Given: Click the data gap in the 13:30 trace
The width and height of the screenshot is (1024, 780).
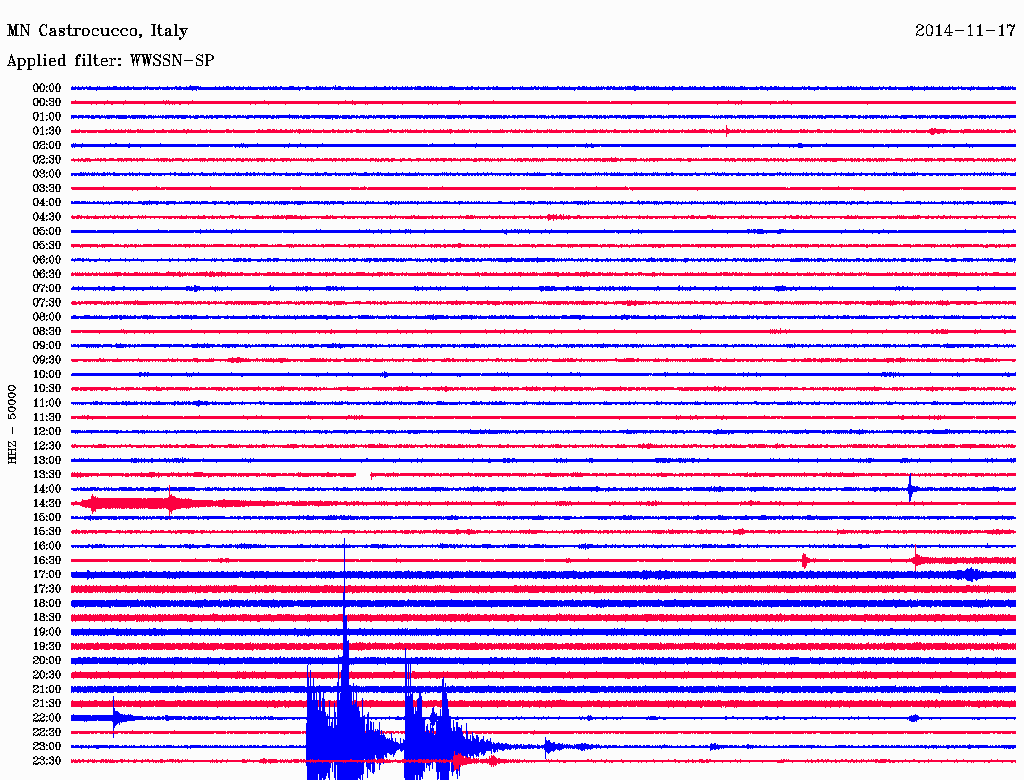Looking at the screenshot, I should coord(363,475).
